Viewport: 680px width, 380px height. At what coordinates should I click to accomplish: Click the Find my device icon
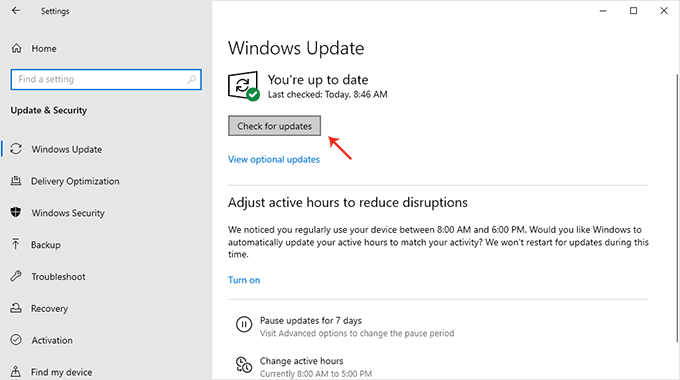coord(16,372)
